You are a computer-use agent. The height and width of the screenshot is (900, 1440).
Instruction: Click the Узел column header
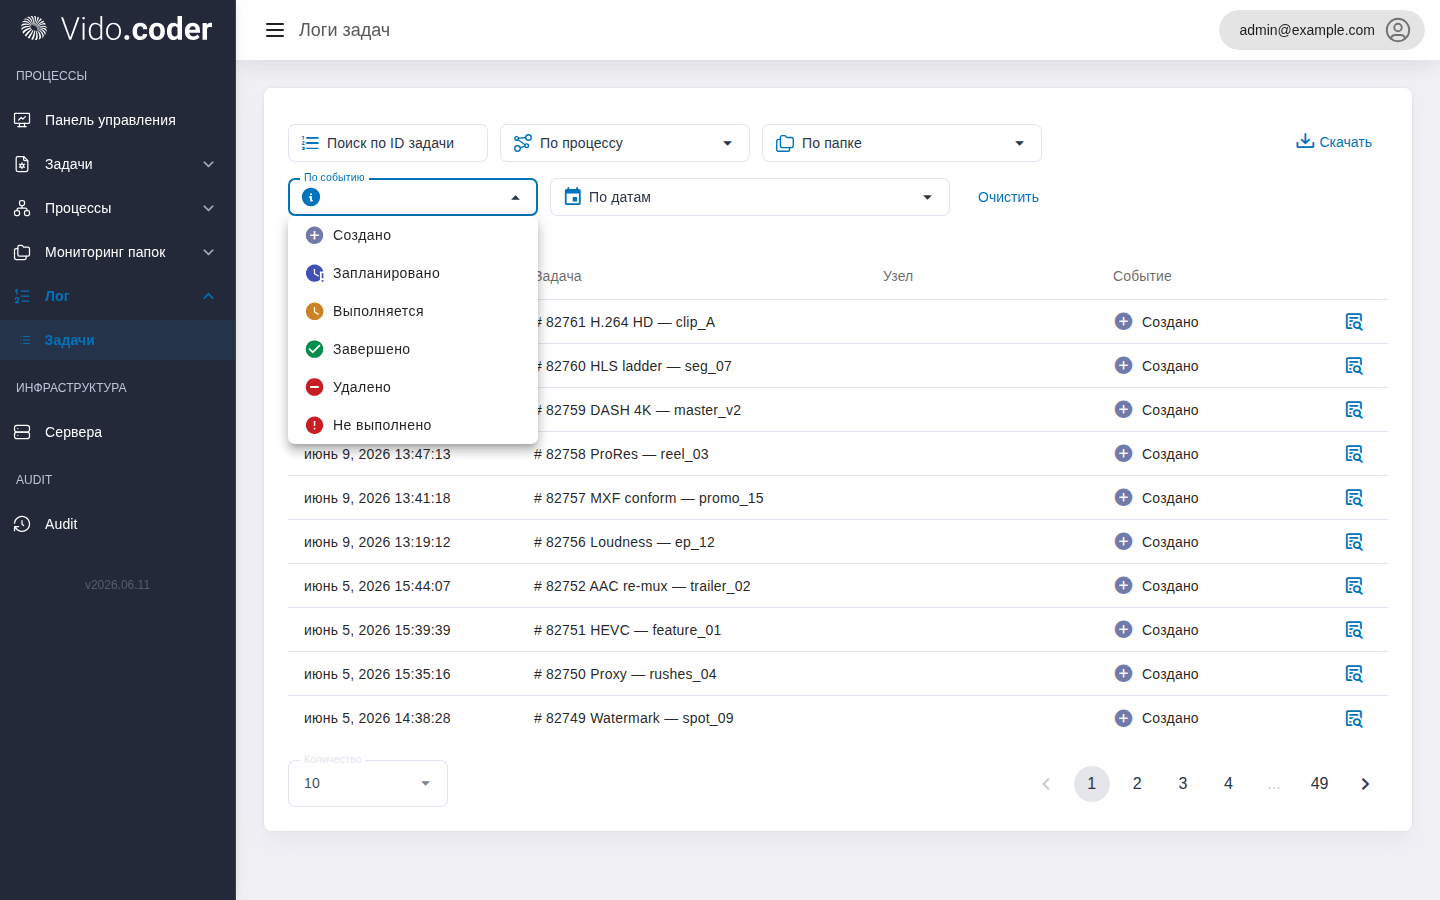pos(898,276)
